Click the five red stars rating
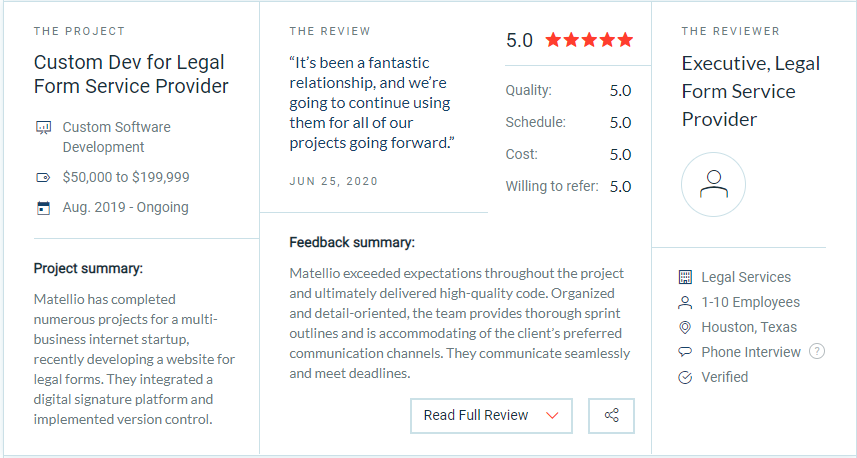The image size is (857, 458). point(589,40)
